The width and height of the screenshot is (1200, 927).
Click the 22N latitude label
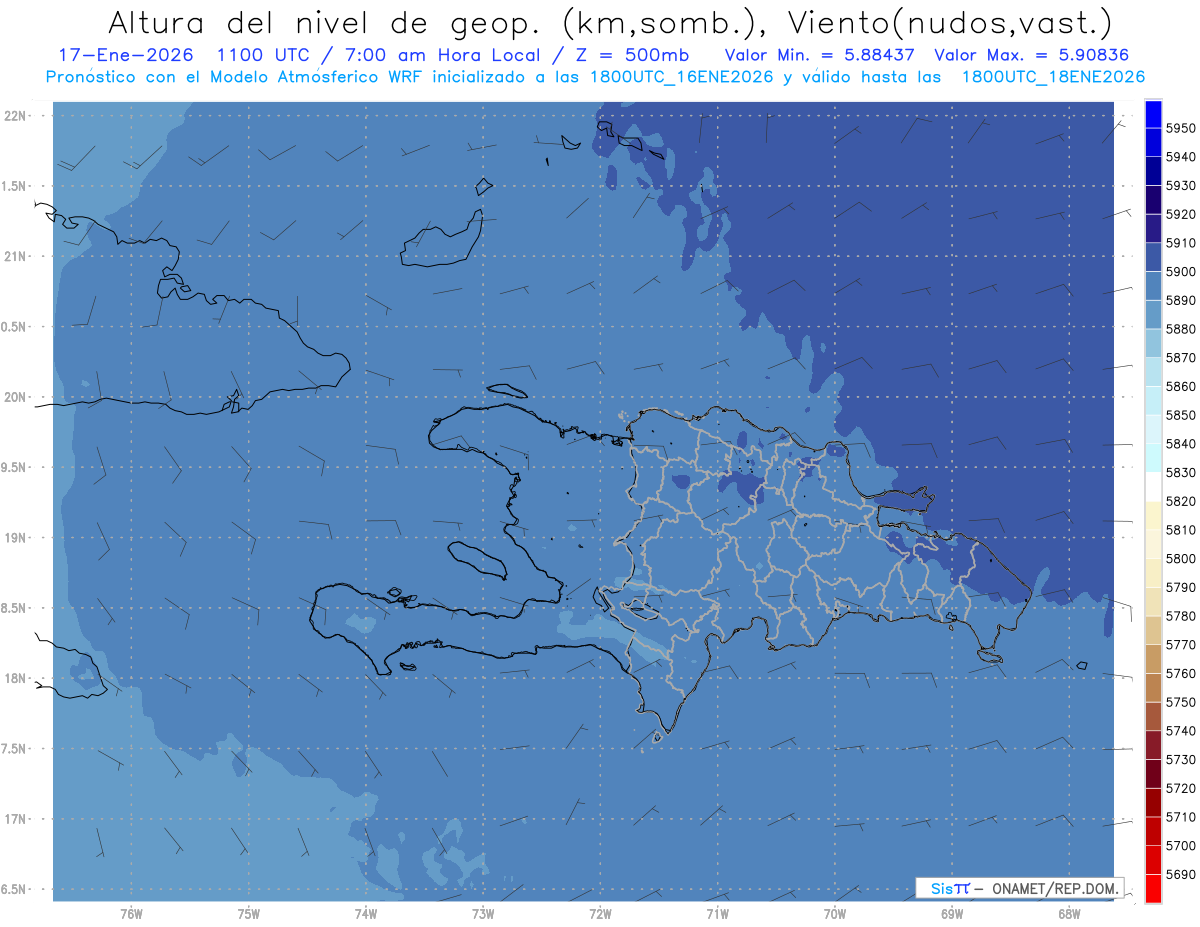click(x=15, y=116)
